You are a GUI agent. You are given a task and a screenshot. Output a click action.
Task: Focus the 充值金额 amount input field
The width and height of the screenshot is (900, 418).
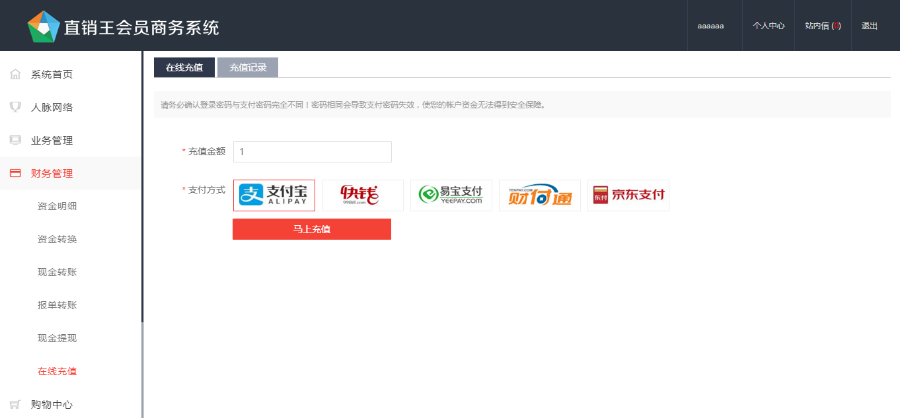pos(312,152)
